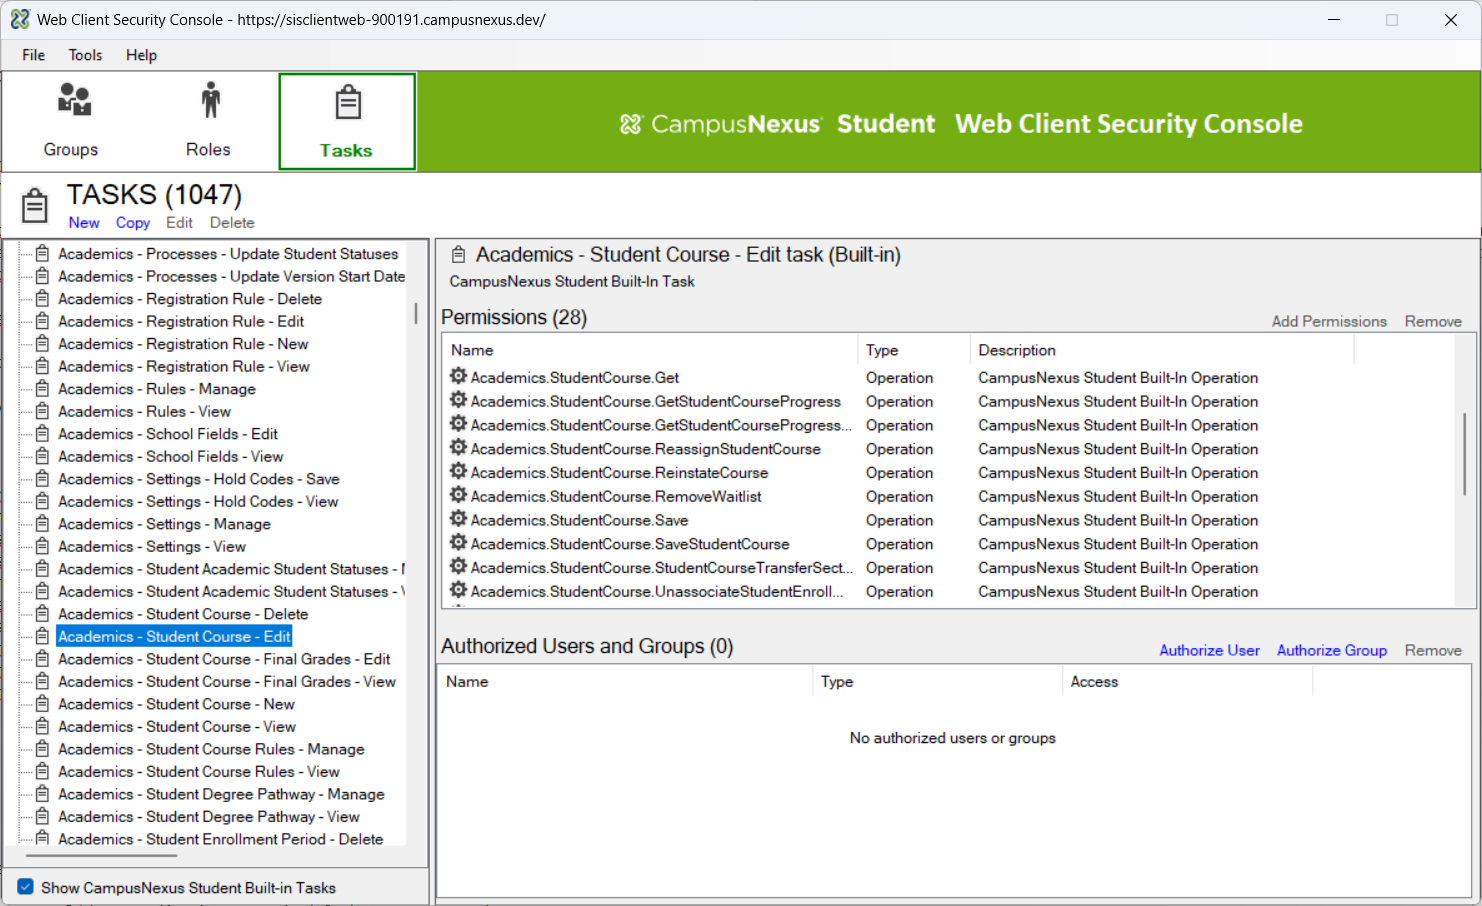Screen dimensions: 1482x906
Task: Click the task tree horizontal scrollbar
Action: pyautogui.click(x=101, y=856)
